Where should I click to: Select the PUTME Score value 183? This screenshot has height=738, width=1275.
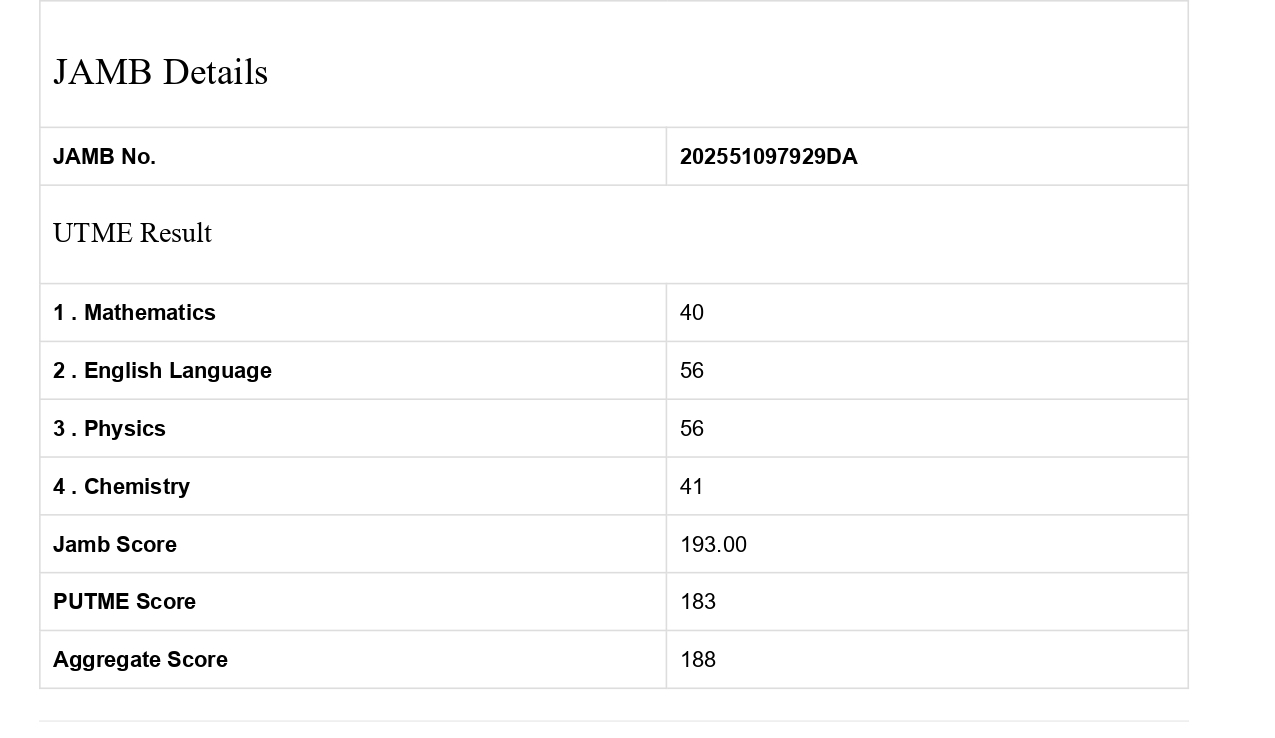[698, 602]
